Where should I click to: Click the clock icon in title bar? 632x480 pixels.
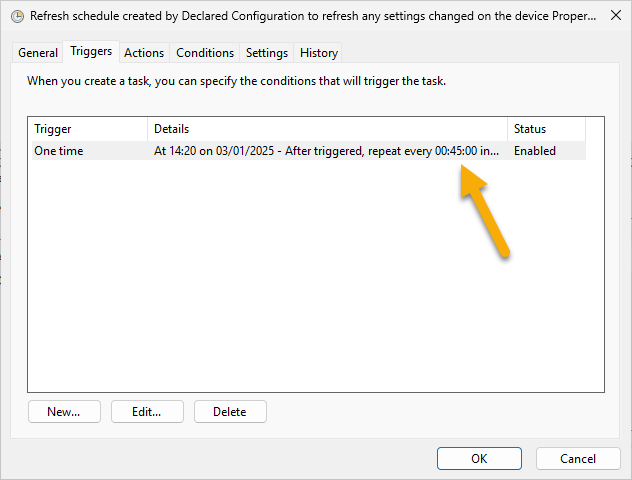[17, 17]
